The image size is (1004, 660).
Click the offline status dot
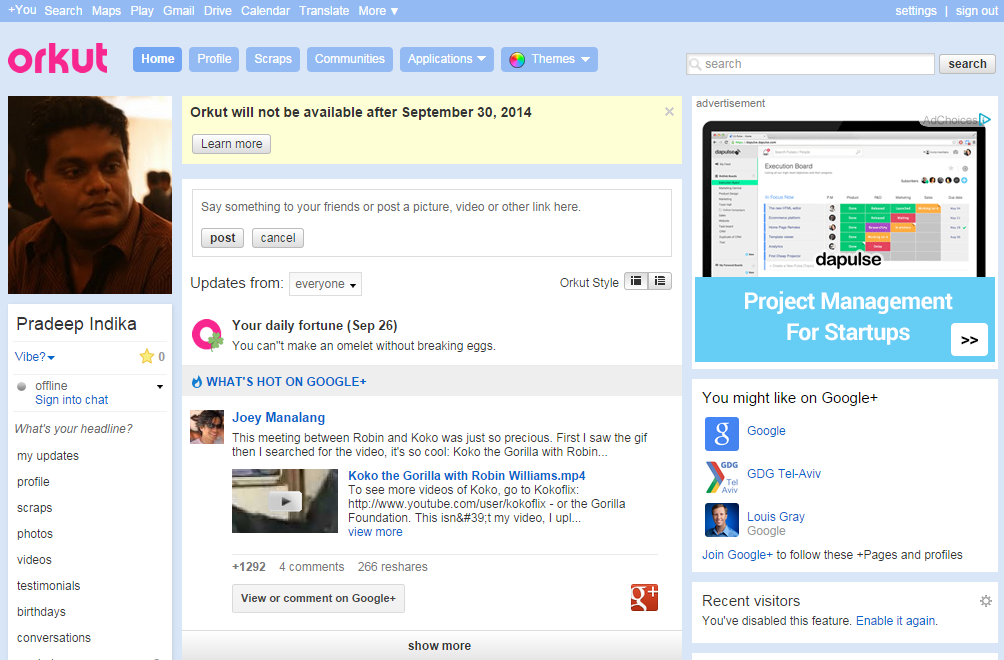[x=22, y=386]
